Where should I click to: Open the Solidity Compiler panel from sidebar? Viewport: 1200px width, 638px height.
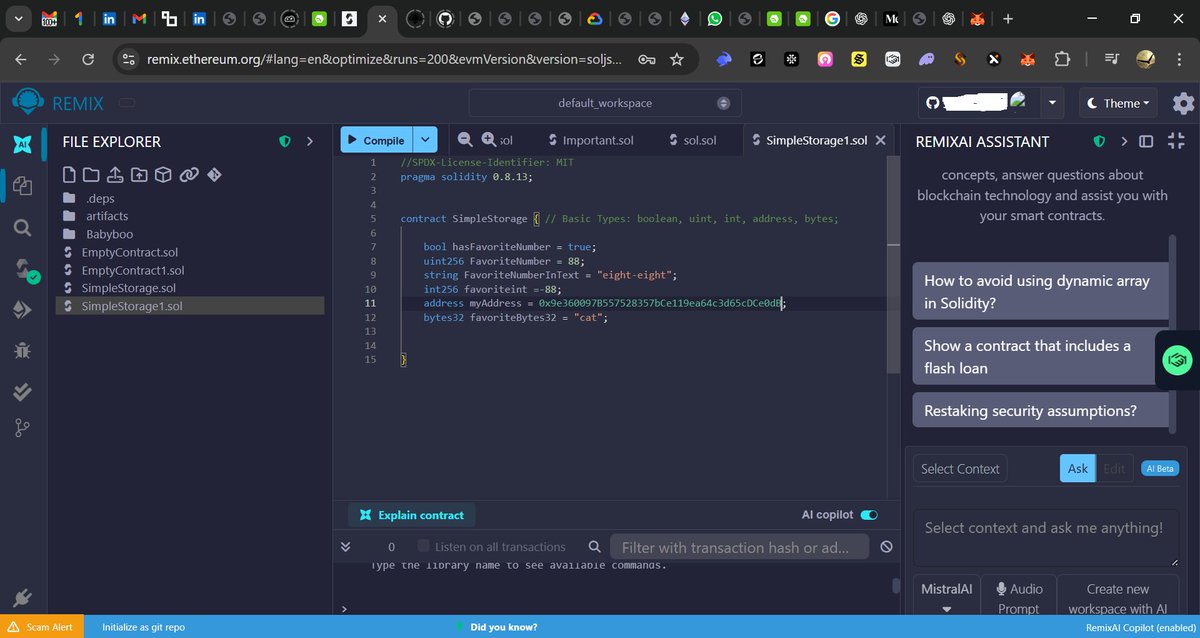pyautogui.click(x=22, y=269)
